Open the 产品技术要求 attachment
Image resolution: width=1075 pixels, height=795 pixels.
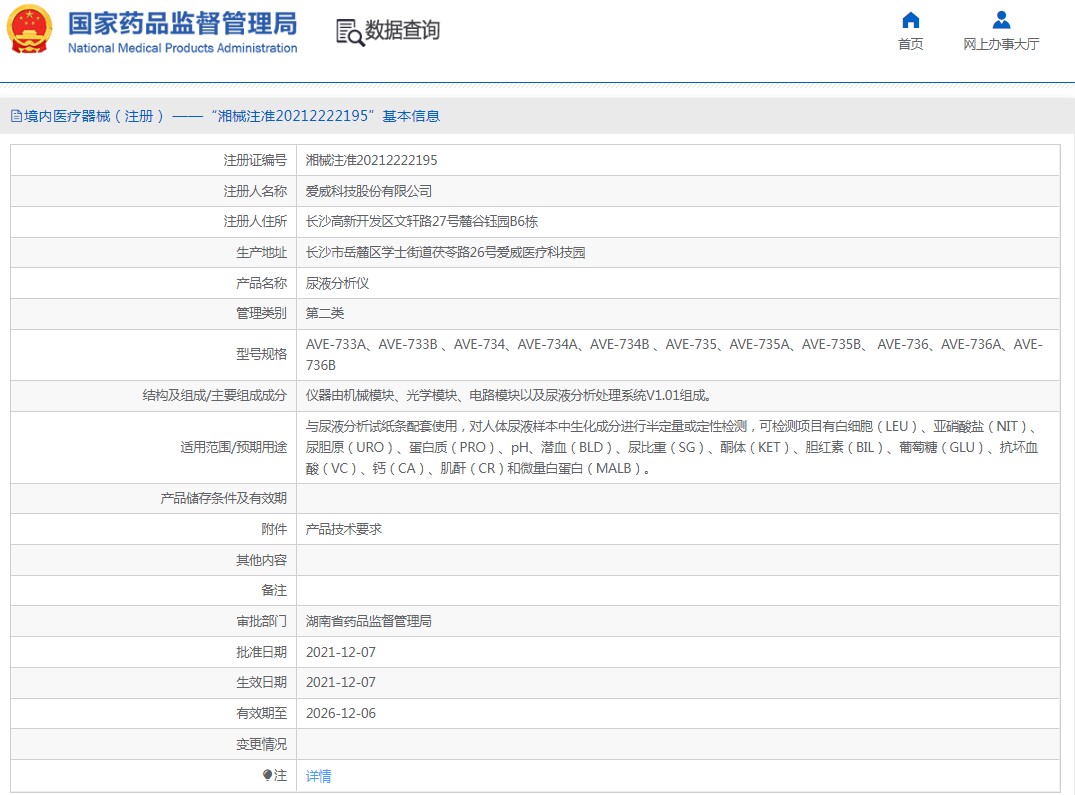(343, 529)
